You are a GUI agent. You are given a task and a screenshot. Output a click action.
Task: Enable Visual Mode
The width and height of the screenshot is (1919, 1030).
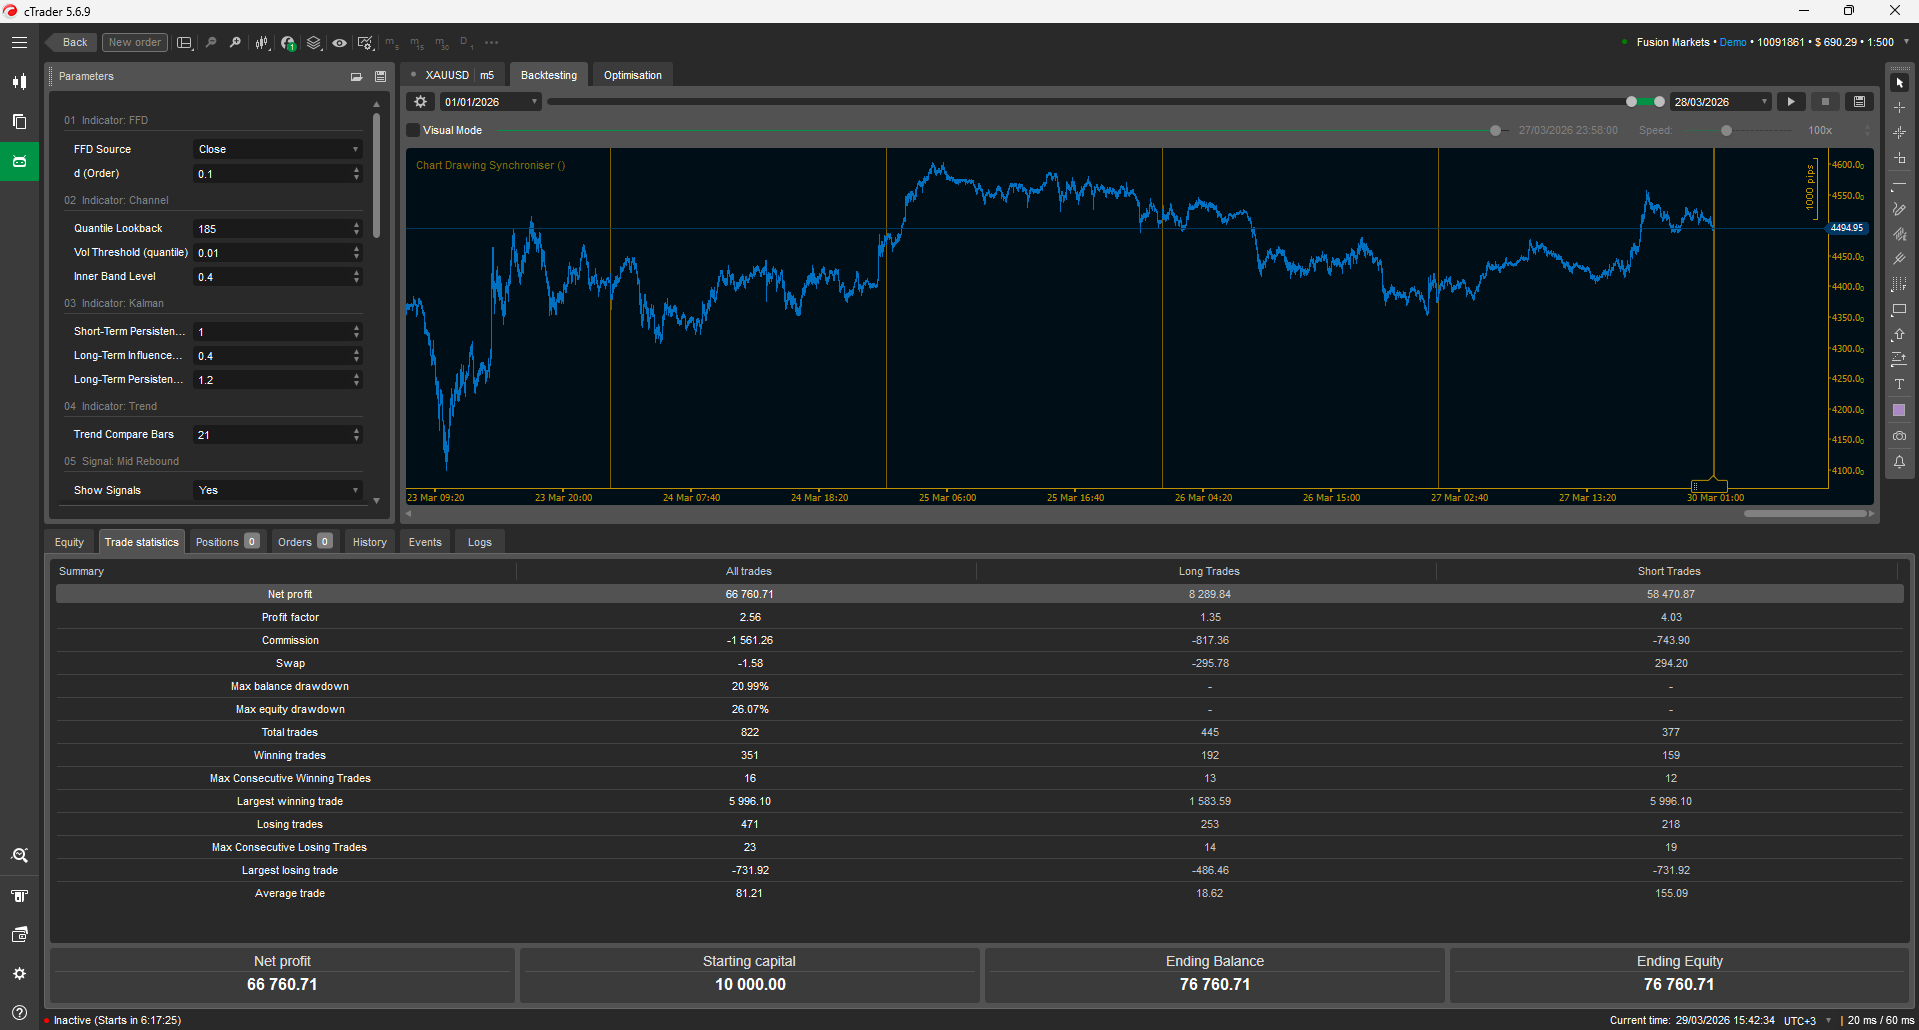[412, 130]
